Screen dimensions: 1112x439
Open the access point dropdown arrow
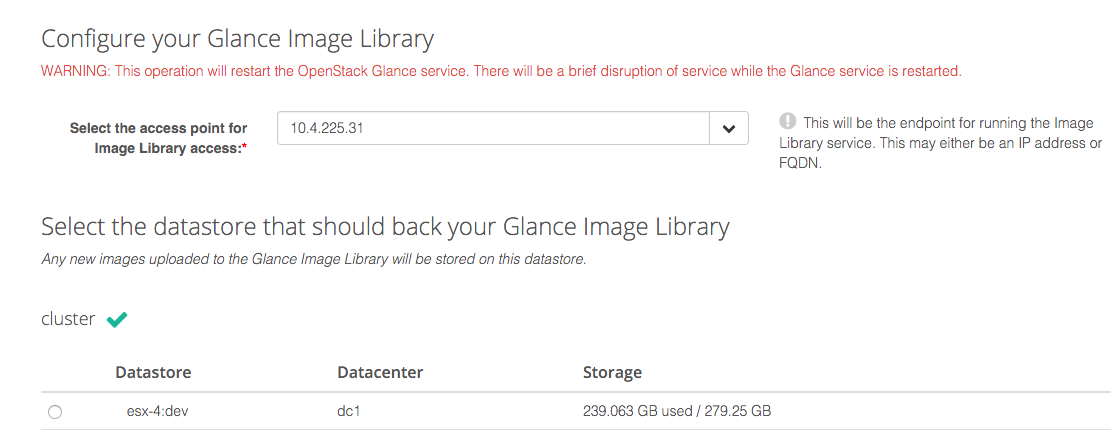point(728,128)
